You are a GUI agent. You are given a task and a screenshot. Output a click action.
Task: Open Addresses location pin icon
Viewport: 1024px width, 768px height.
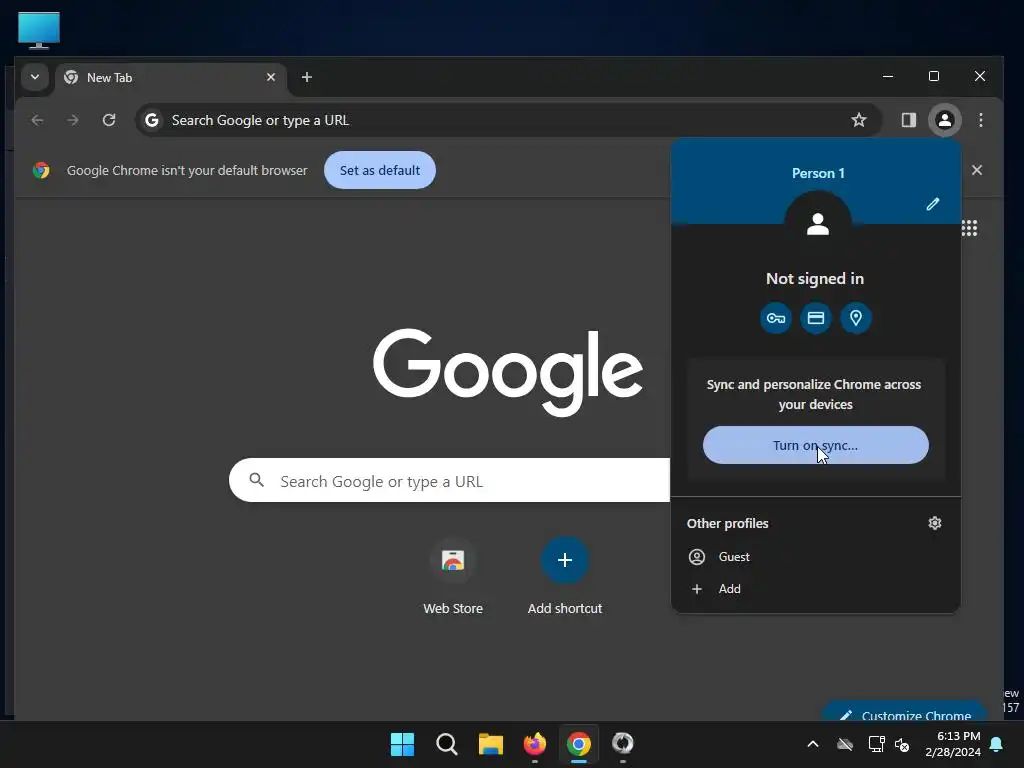coord(856,318)
